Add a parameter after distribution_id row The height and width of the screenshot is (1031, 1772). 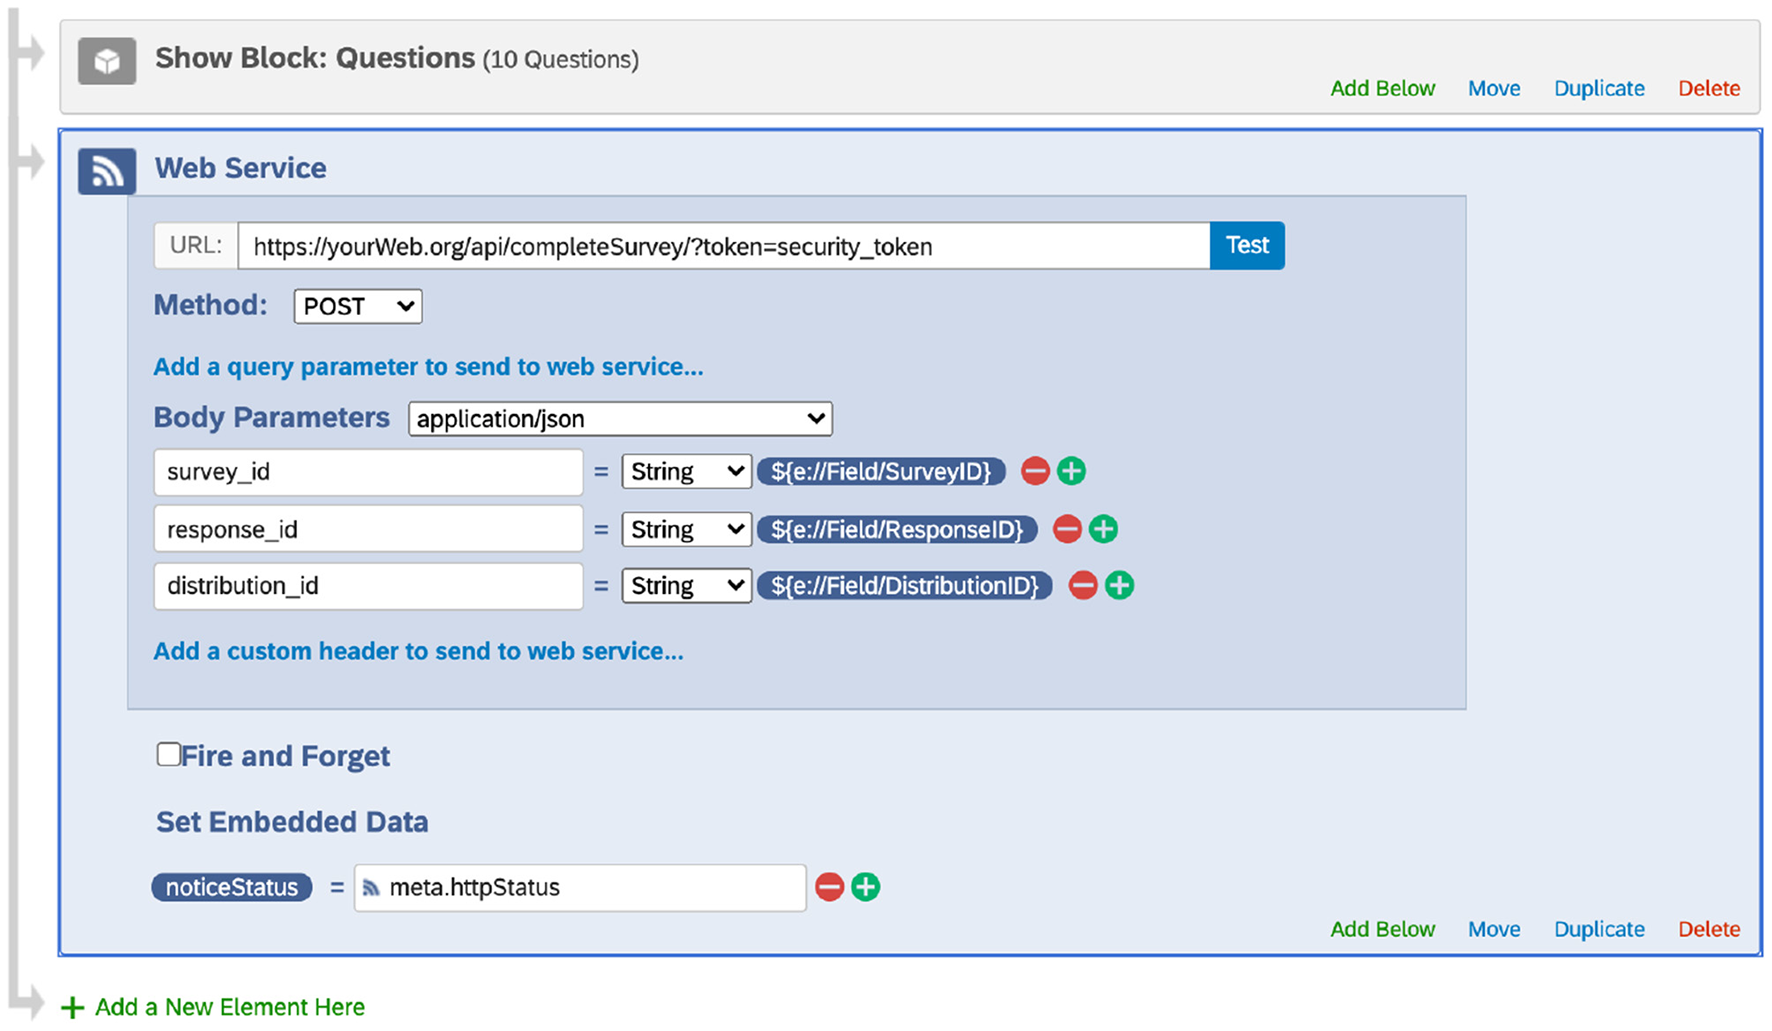click(x=1119, y=585)
